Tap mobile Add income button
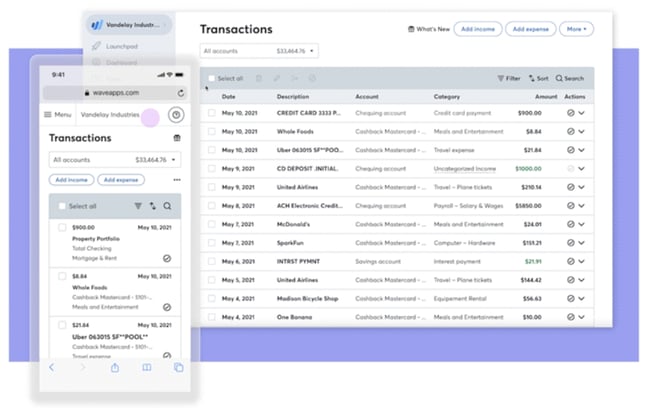Viewport: 650px width, 412px height. [71, 180]
